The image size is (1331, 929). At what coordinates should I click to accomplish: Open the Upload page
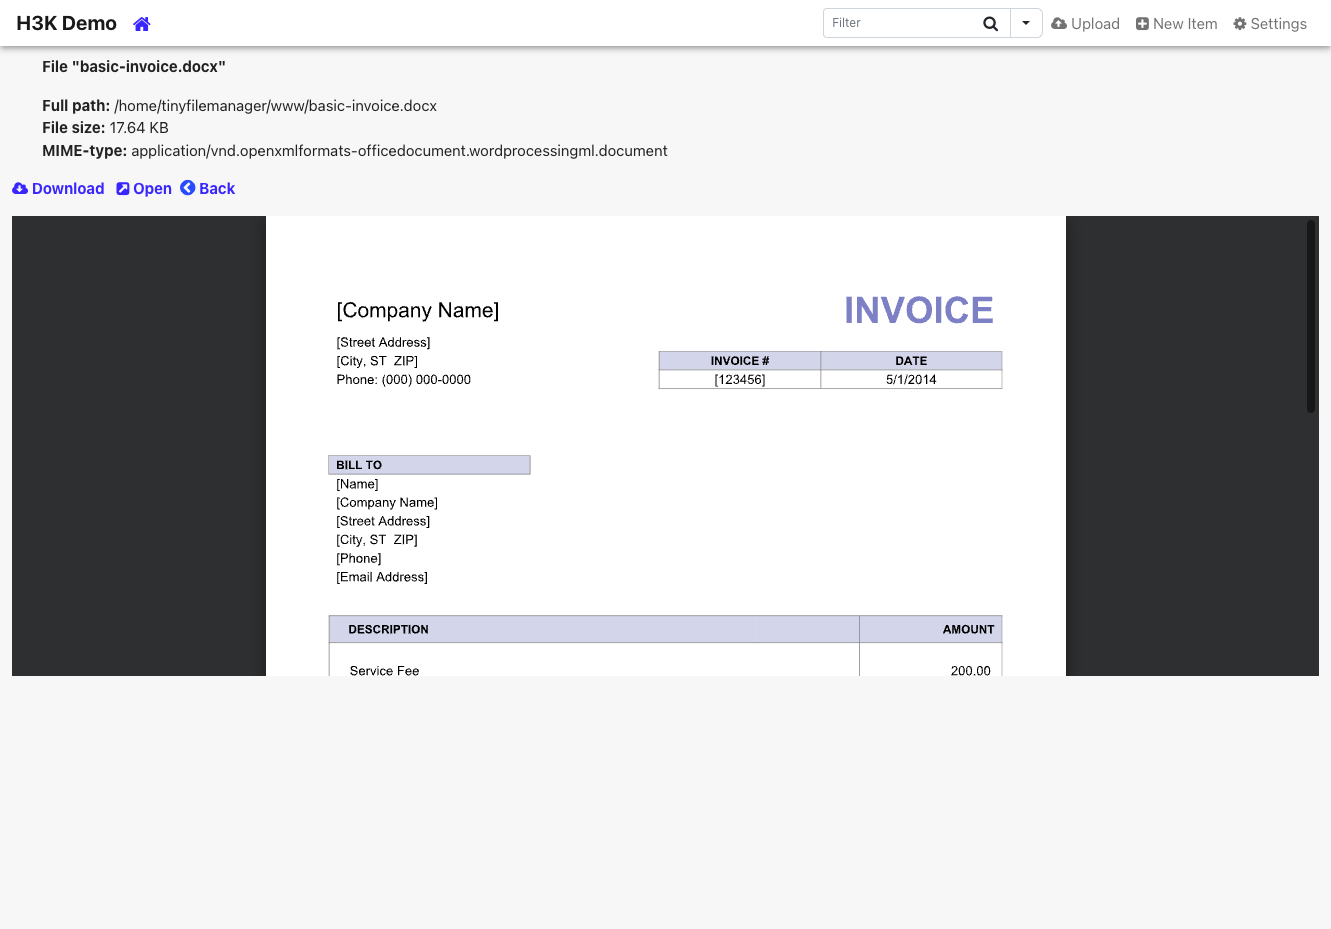(x=1085, y=24)
